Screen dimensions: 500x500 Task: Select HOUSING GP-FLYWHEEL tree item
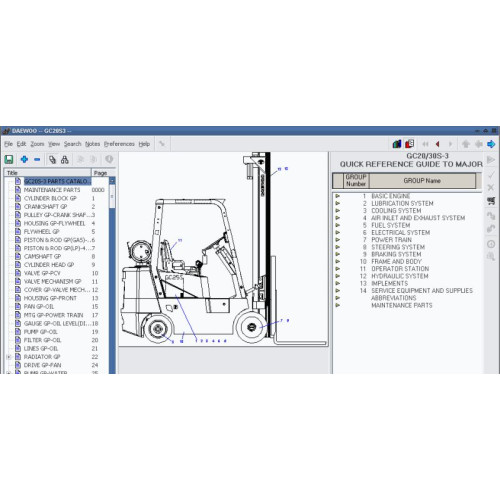(55, 223)
